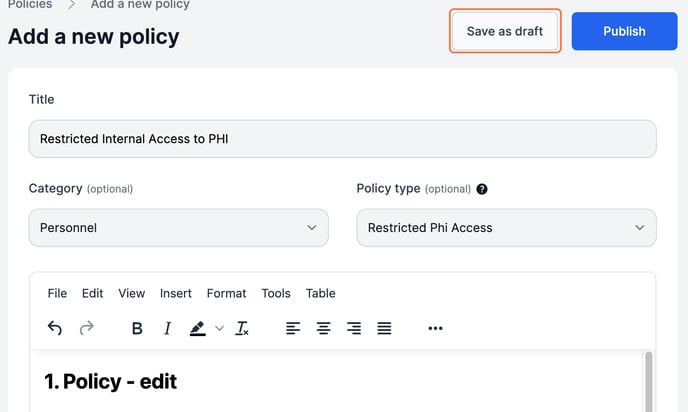Viewport: 688px width, 412px height.
Task: Apply the highlight color marker
Action: [197, 328]
